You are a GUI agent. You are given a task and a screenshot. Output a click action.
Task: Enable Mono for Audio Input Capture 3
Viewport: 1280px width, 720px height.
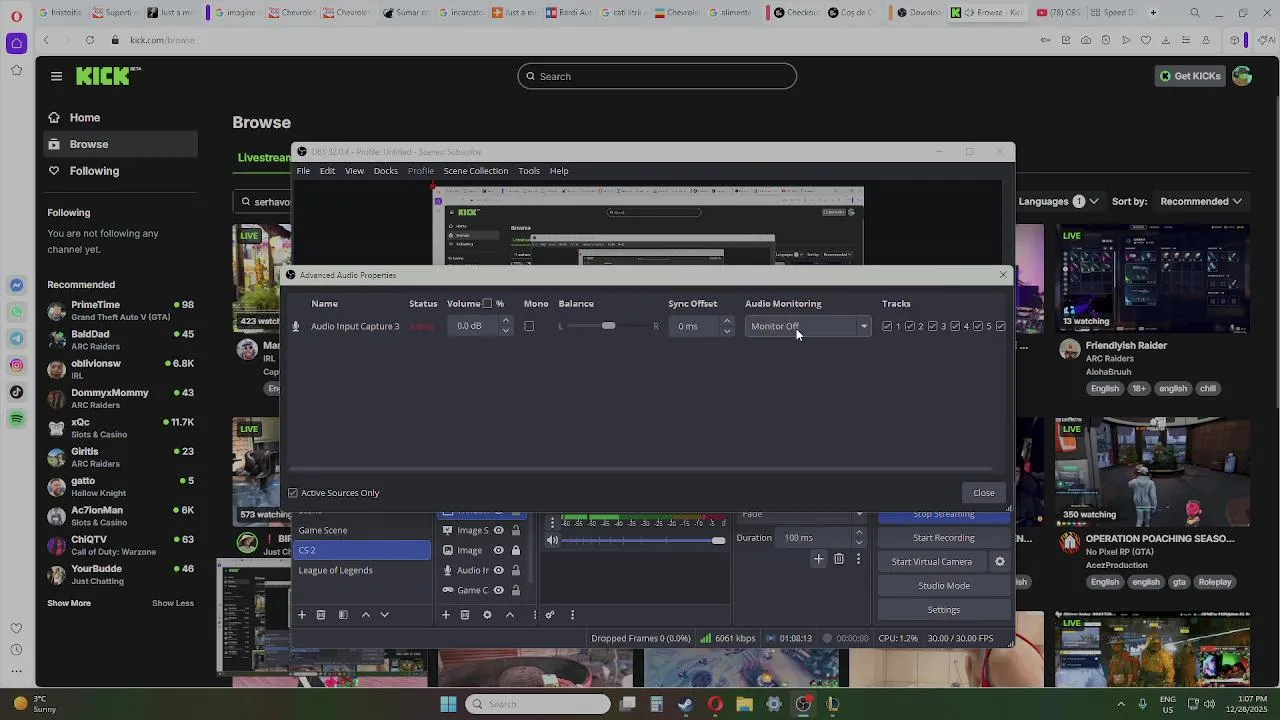click(x=529, y=326)
